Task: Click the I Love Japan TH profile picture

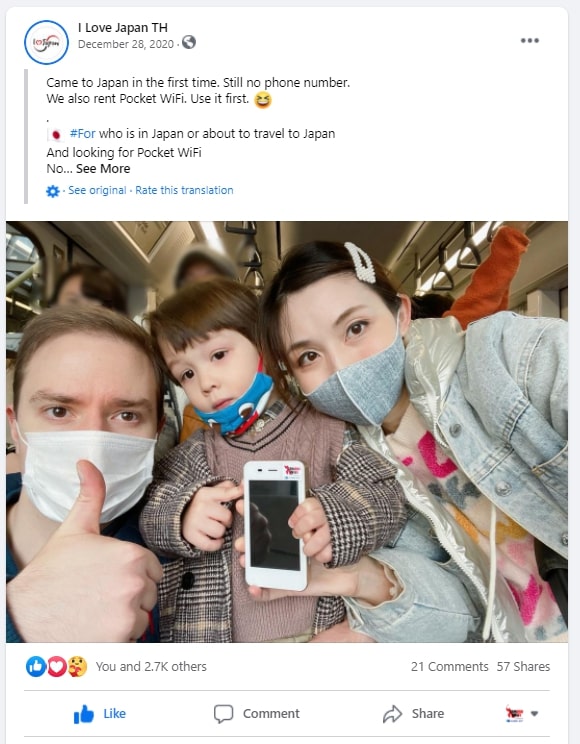Action: 47,42
